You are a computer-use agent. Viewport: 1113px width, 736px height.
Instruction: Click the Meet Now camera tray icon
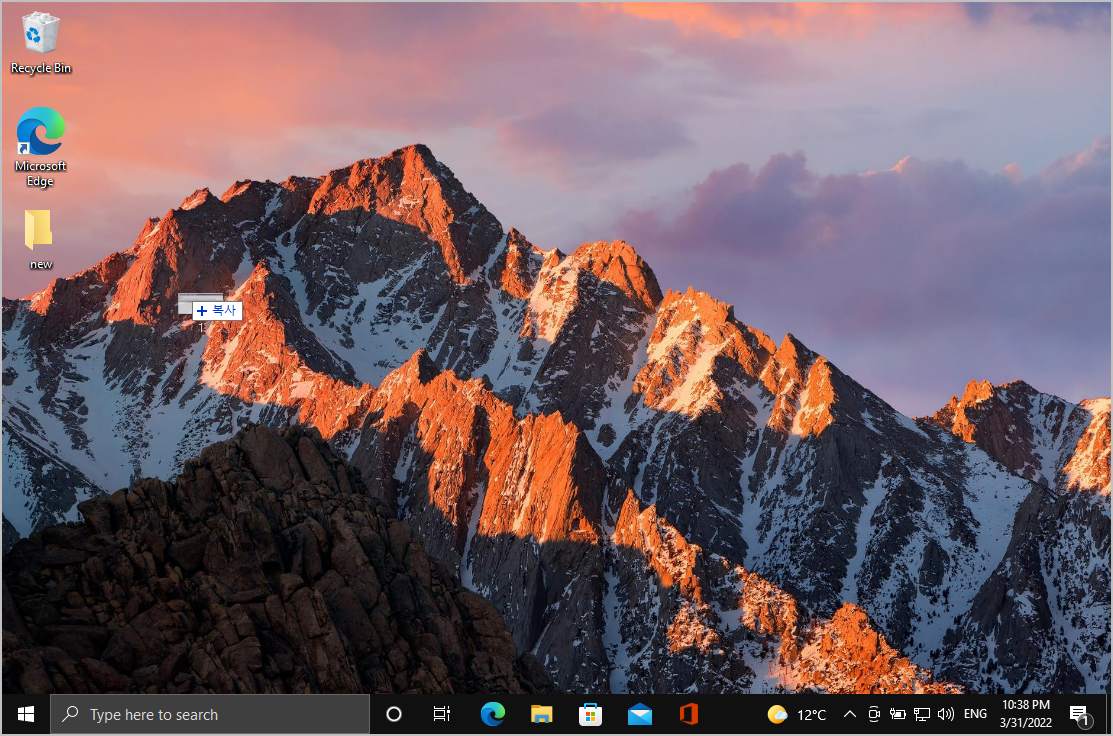click(x=874, y=714)
